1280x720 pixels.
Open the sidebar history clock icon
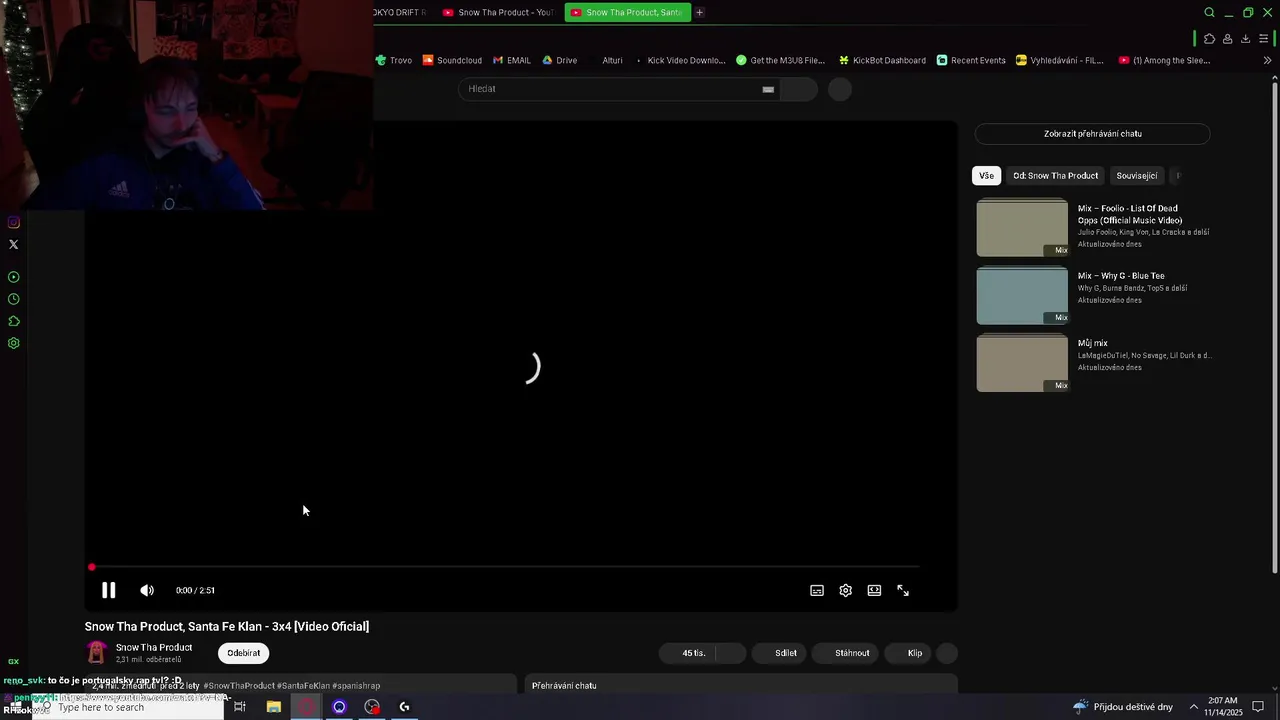(x=13, y=299)
